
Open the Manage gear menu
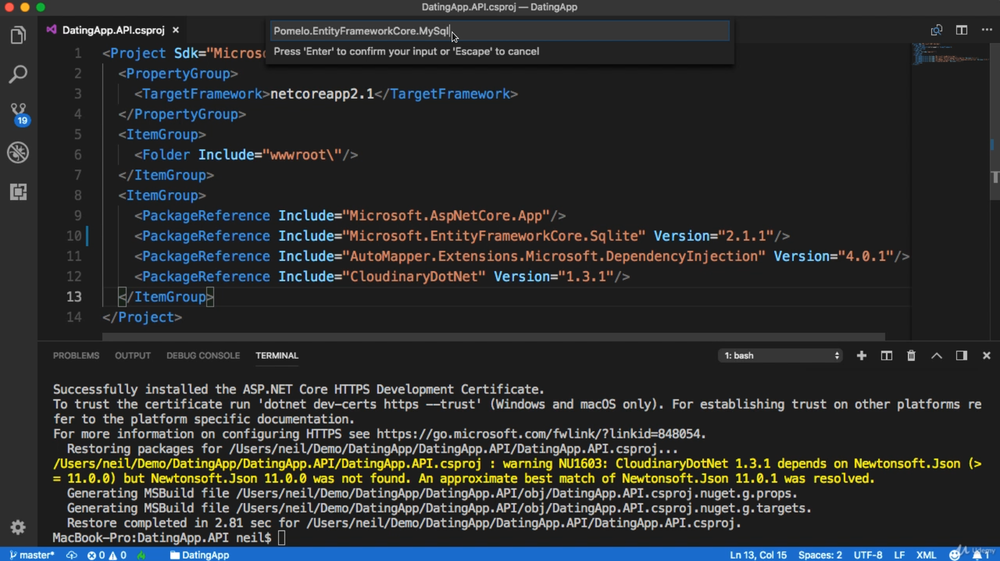[x=18, y=527]
